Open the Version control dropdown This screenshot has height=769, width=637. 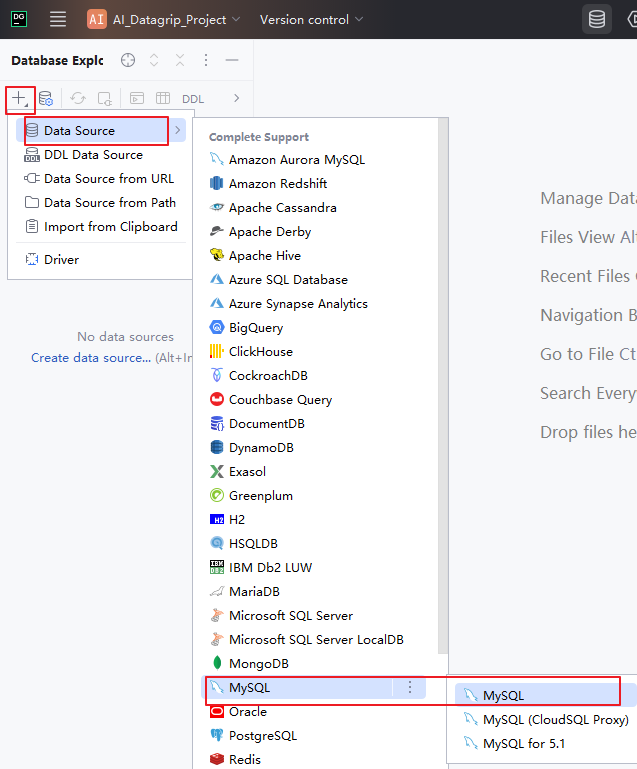click(311, 20)
